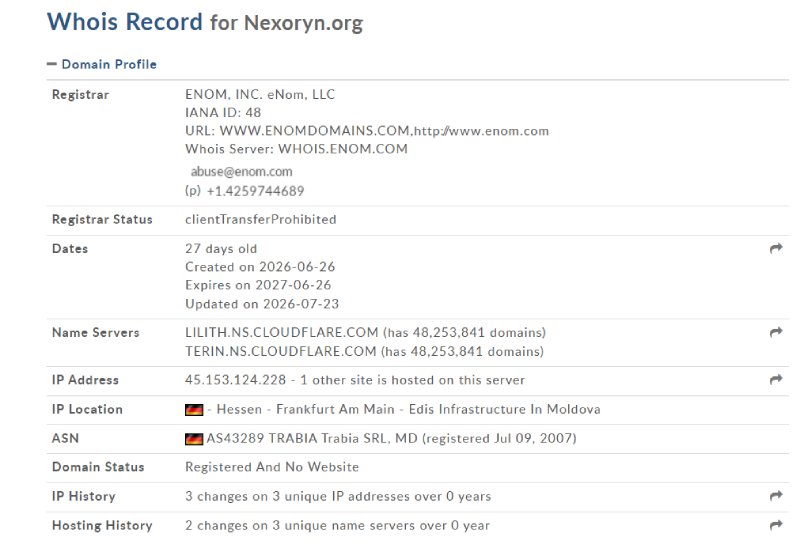This screenshot has height=548, width=800.
Task: Click the minus icon before Domain Profile
Action: coord(51,64)
